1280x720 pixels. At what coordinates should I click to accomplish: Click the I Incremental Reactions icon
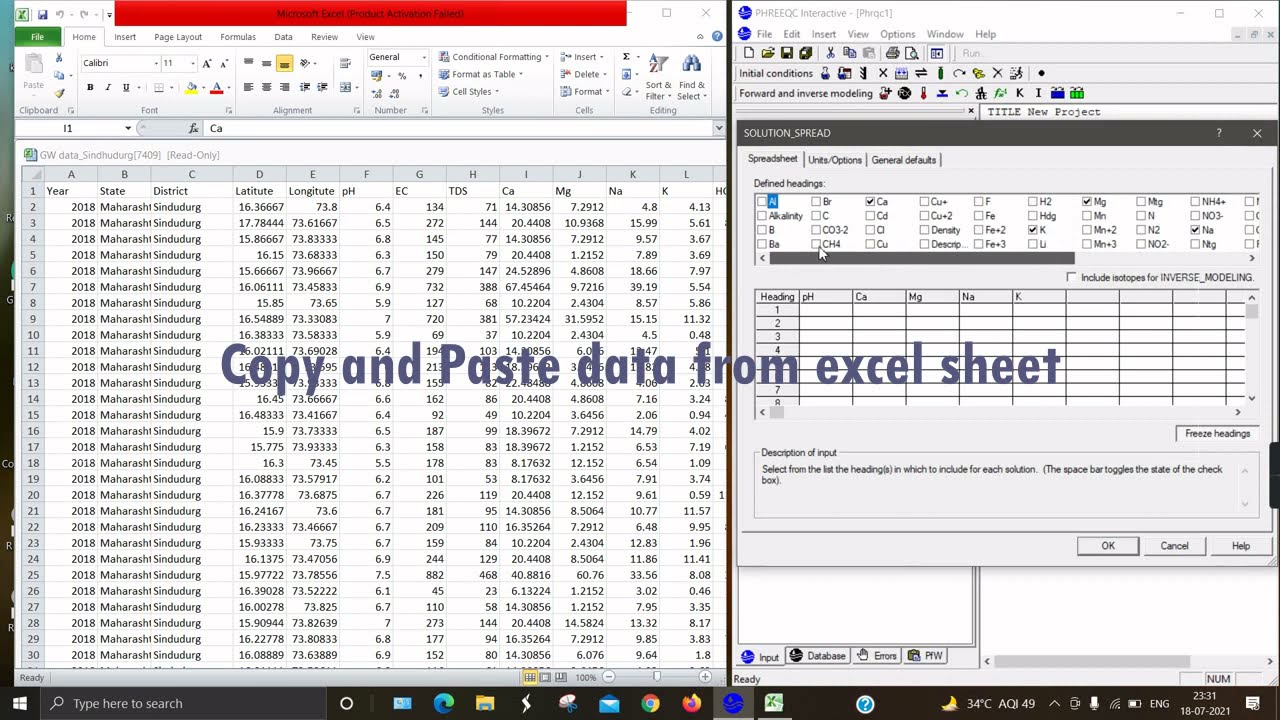1038,93
